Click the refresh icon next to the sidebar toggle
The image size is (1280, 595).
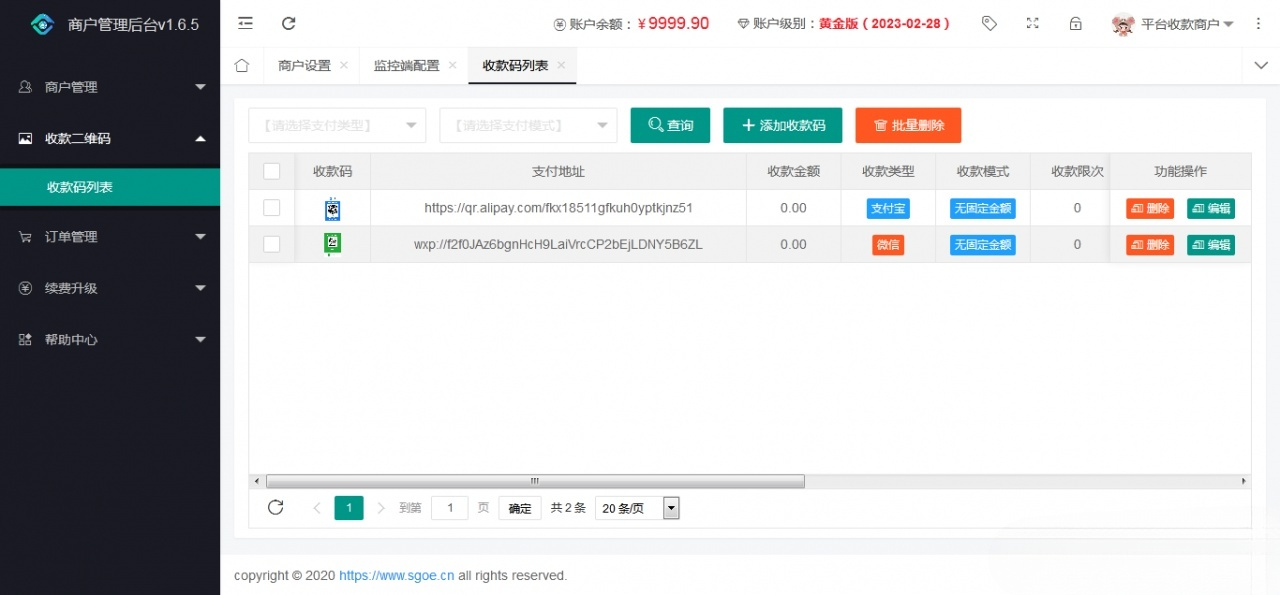[x=289, y=23]
